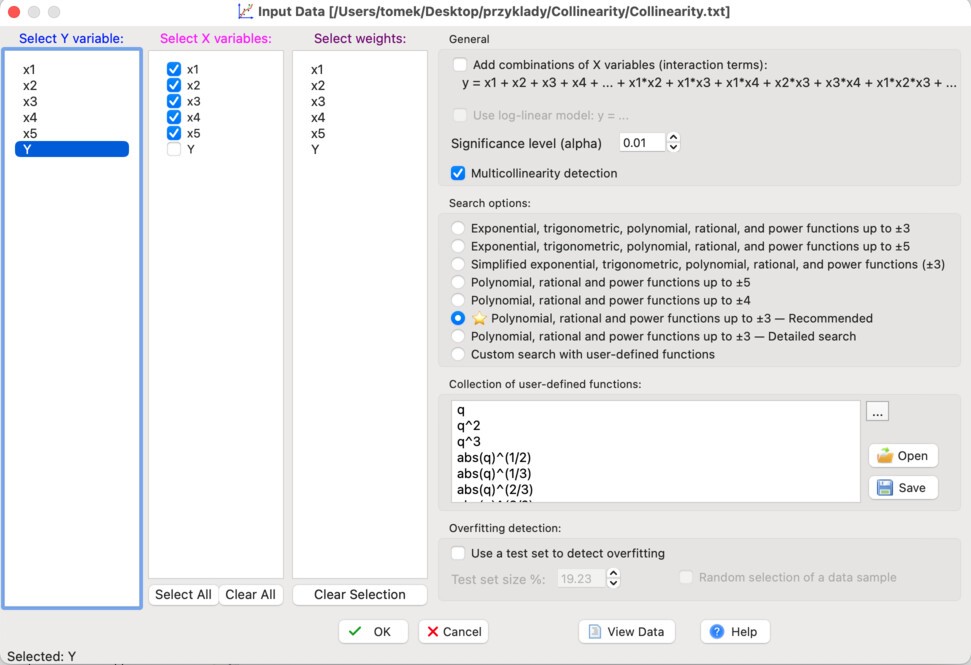This screenshot has height=665, width=971.
Task: Select Custom search with user-defined functions
Action: (458, 354)
